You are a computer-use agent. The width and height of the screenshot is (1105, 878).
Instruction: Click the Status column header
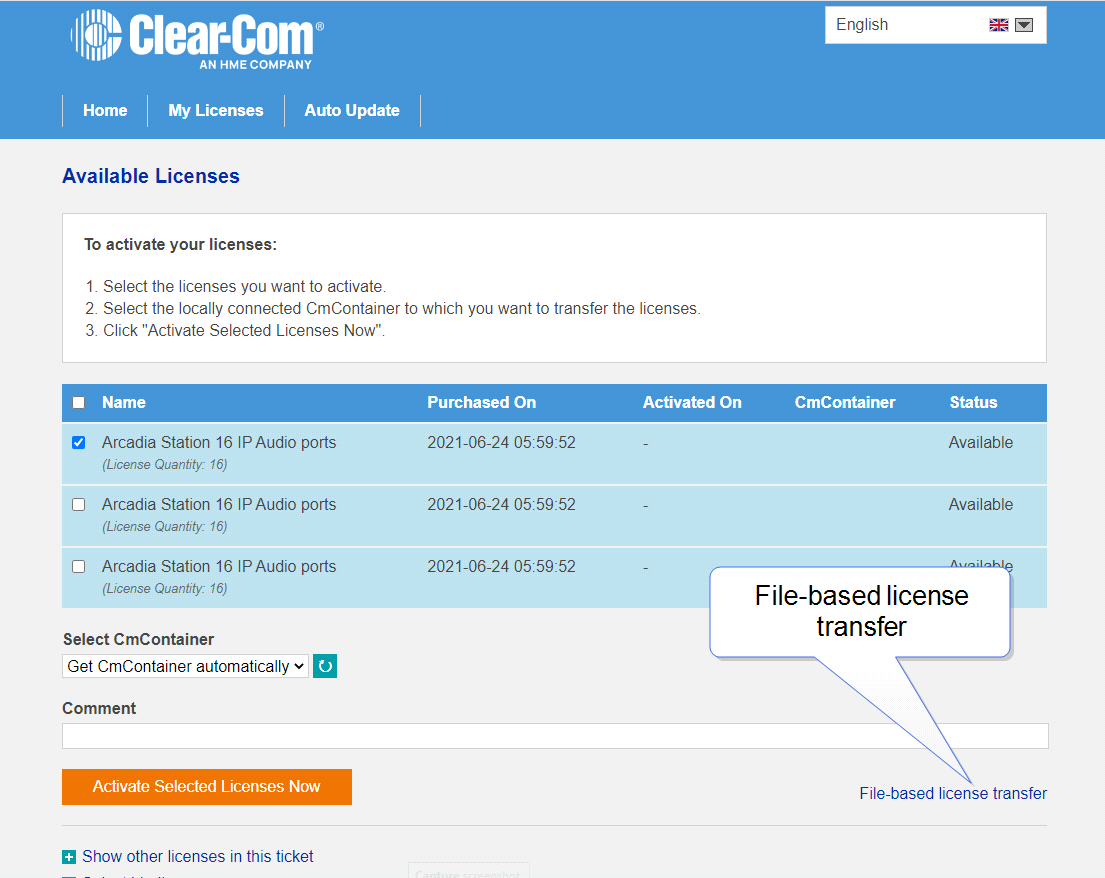point(973,403)
